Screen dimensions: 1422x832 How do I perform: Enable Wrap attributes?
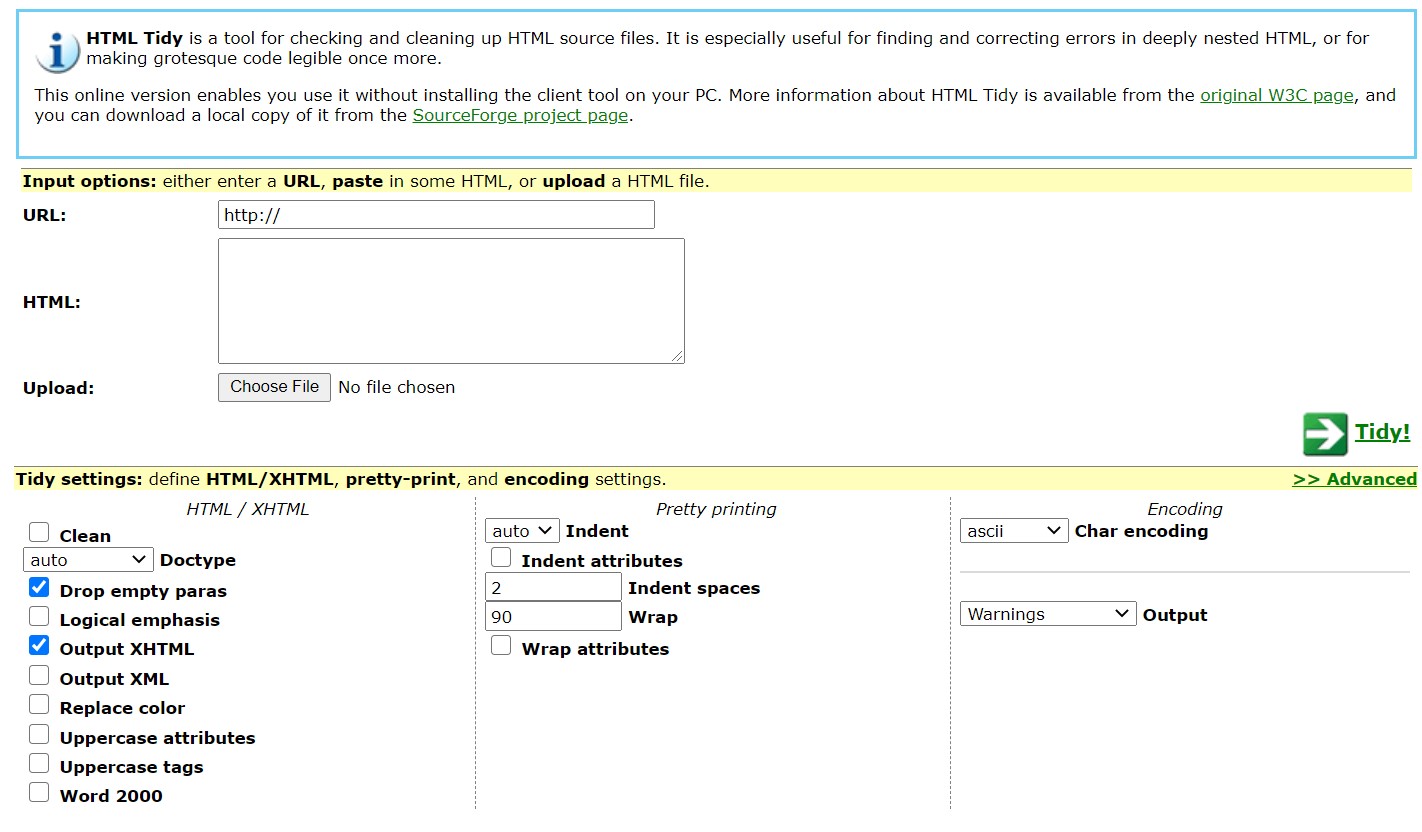point(501,645)
